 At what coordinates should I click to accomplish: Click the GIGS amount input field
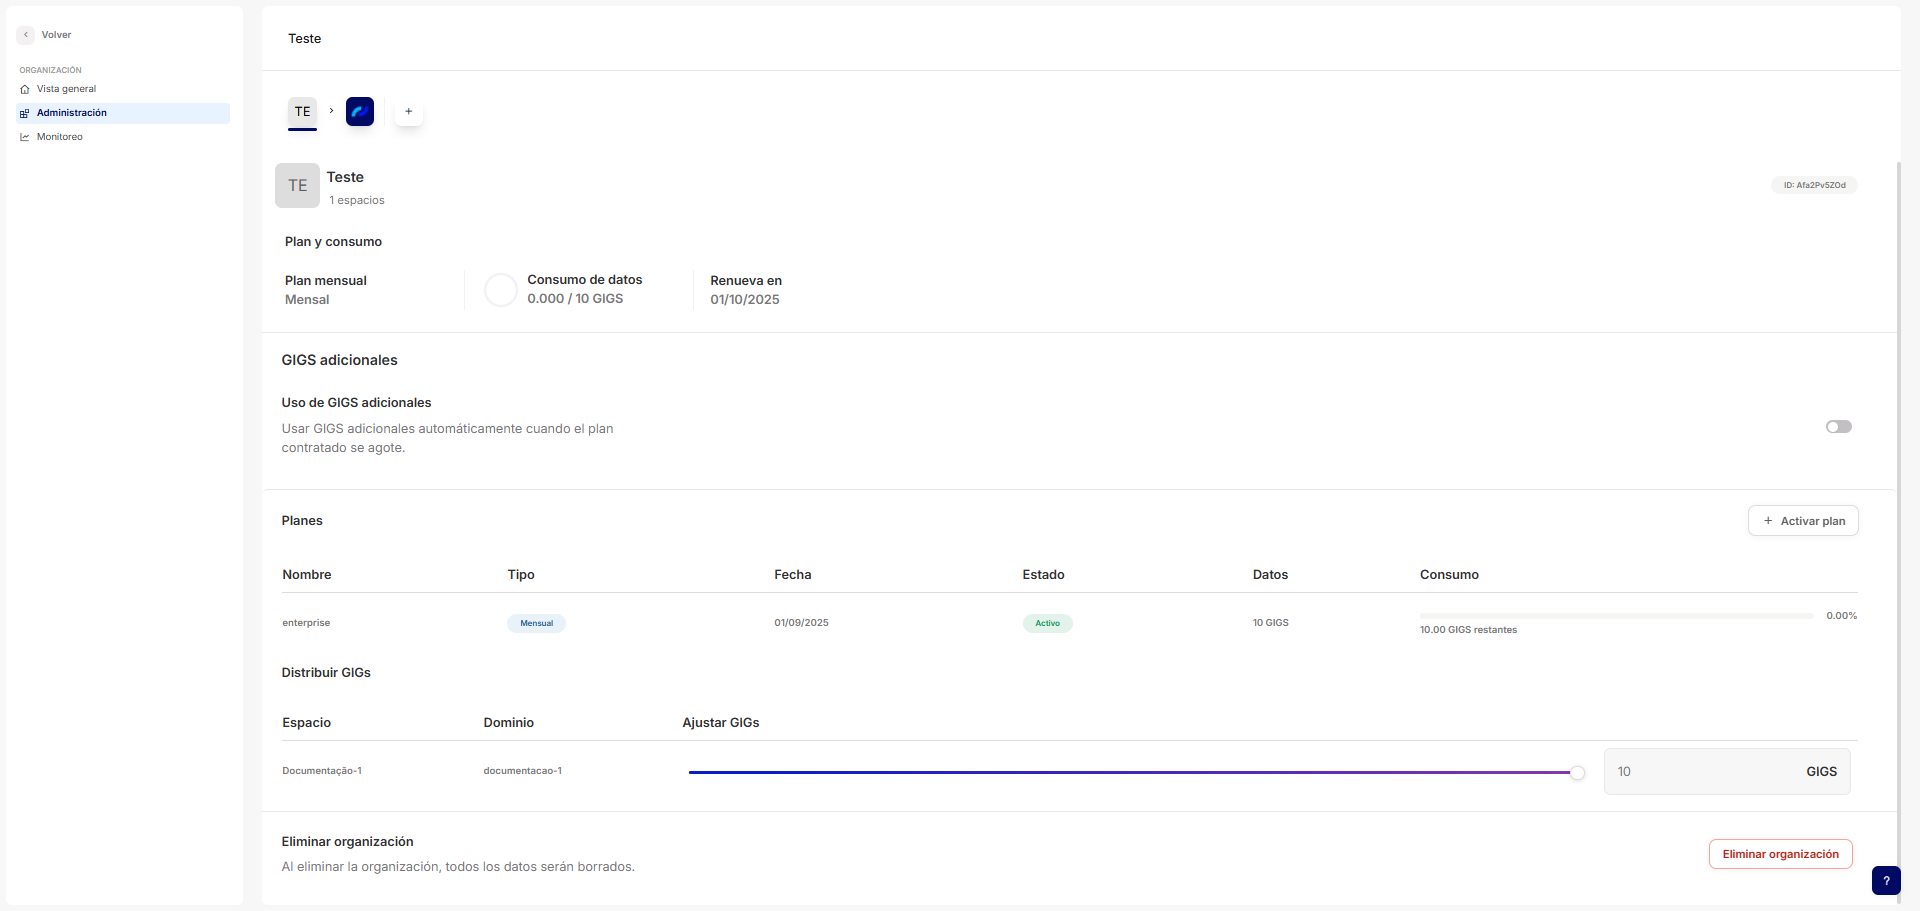[1700, 772]
